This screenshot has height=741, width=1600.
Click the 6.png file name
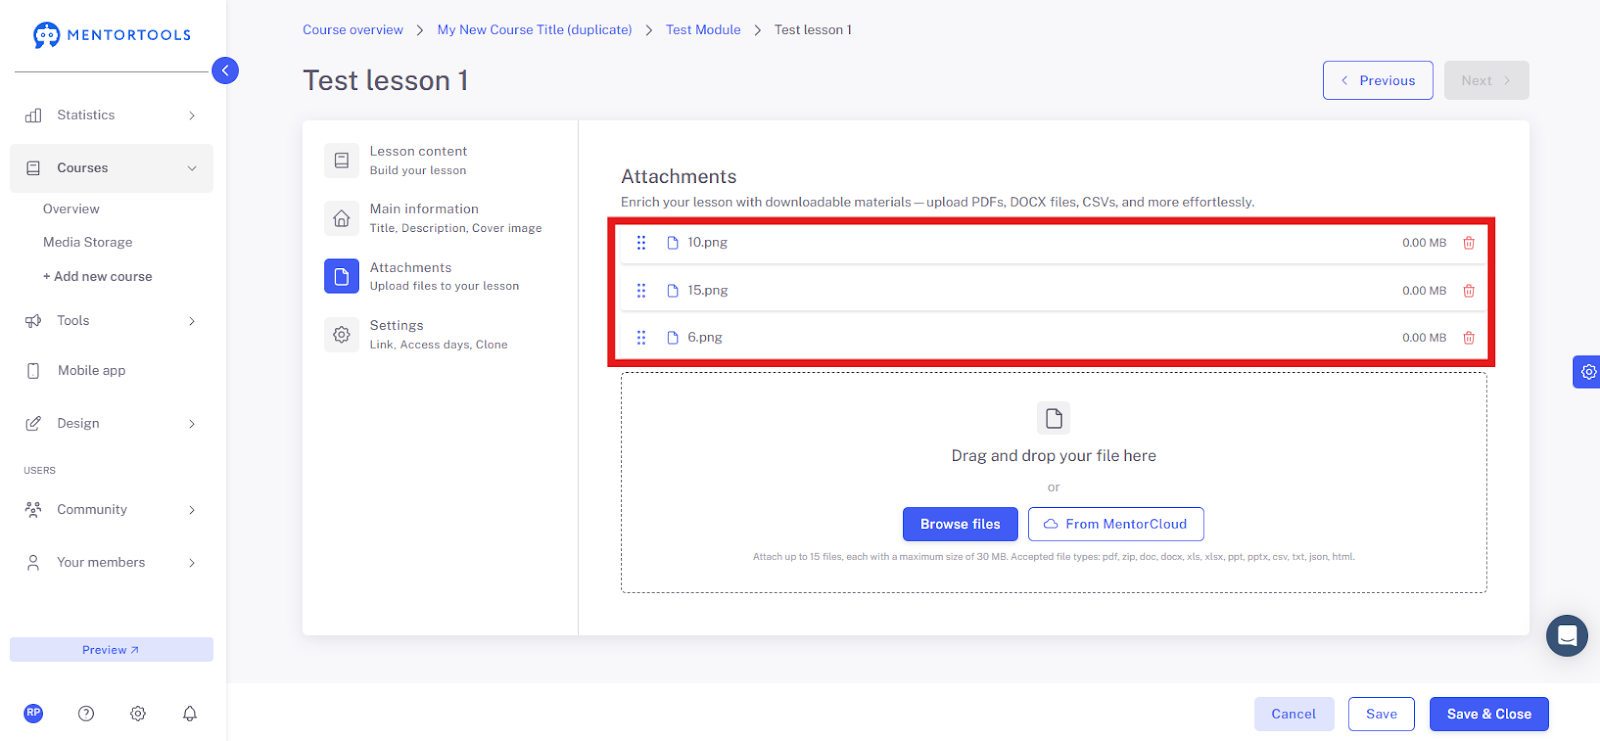point(705,338)
